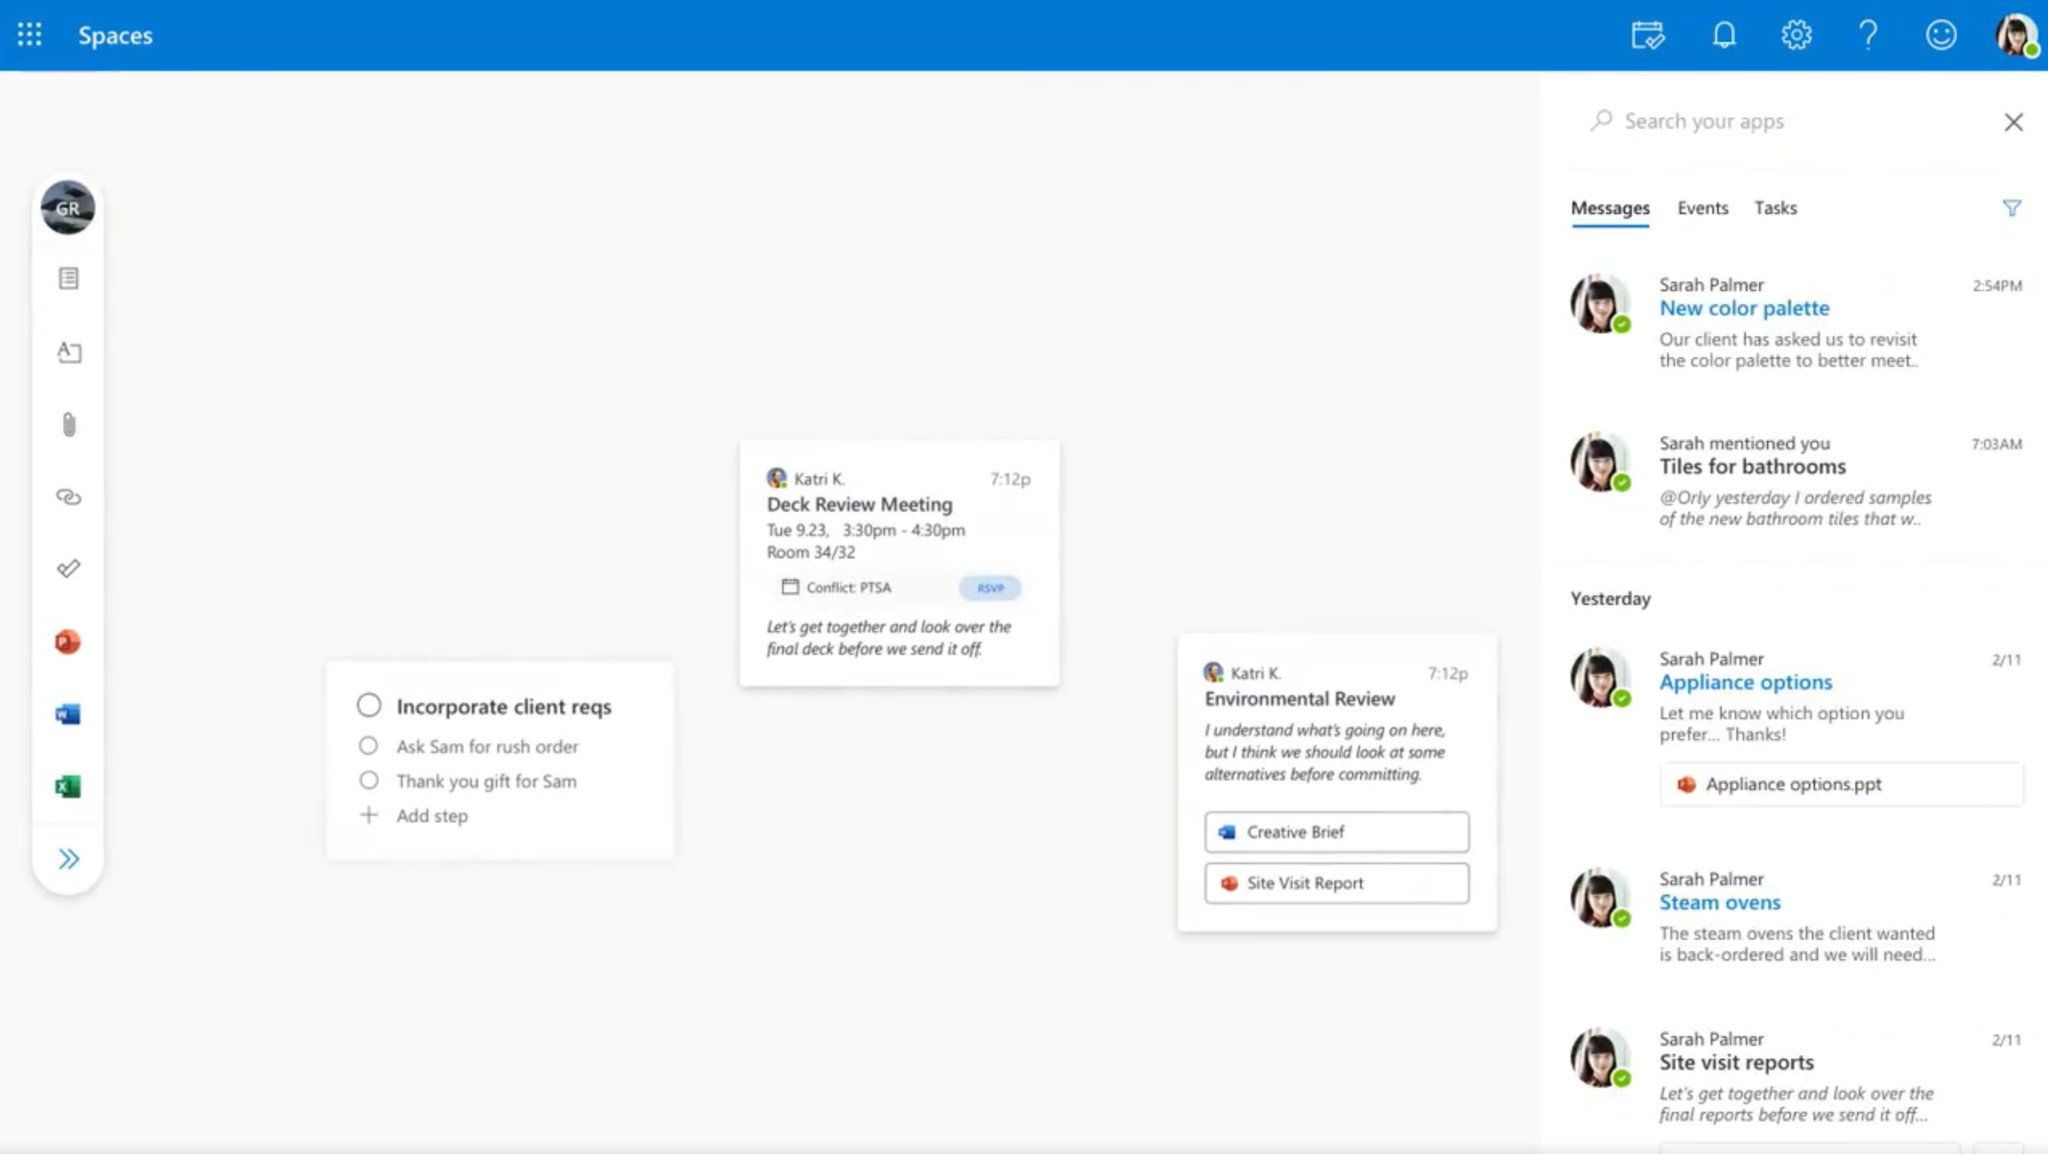This screenshot has width=2048, height=1154.
Task: Switch to the Tasks tab
Action: (1775, 208)
